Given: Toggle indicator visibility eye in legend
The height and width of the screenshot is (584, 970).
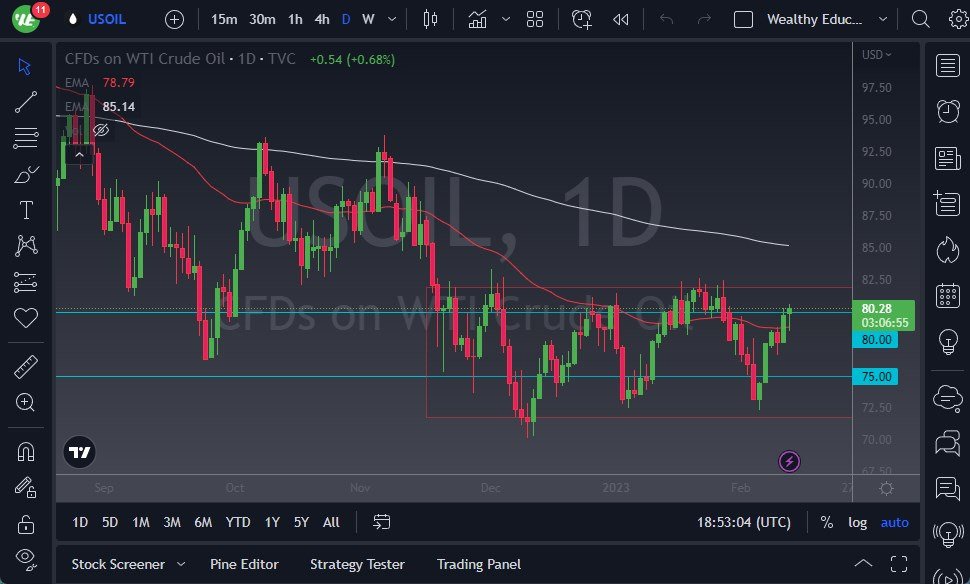Looking at the screenshot, I should click(x=101, y=130).
